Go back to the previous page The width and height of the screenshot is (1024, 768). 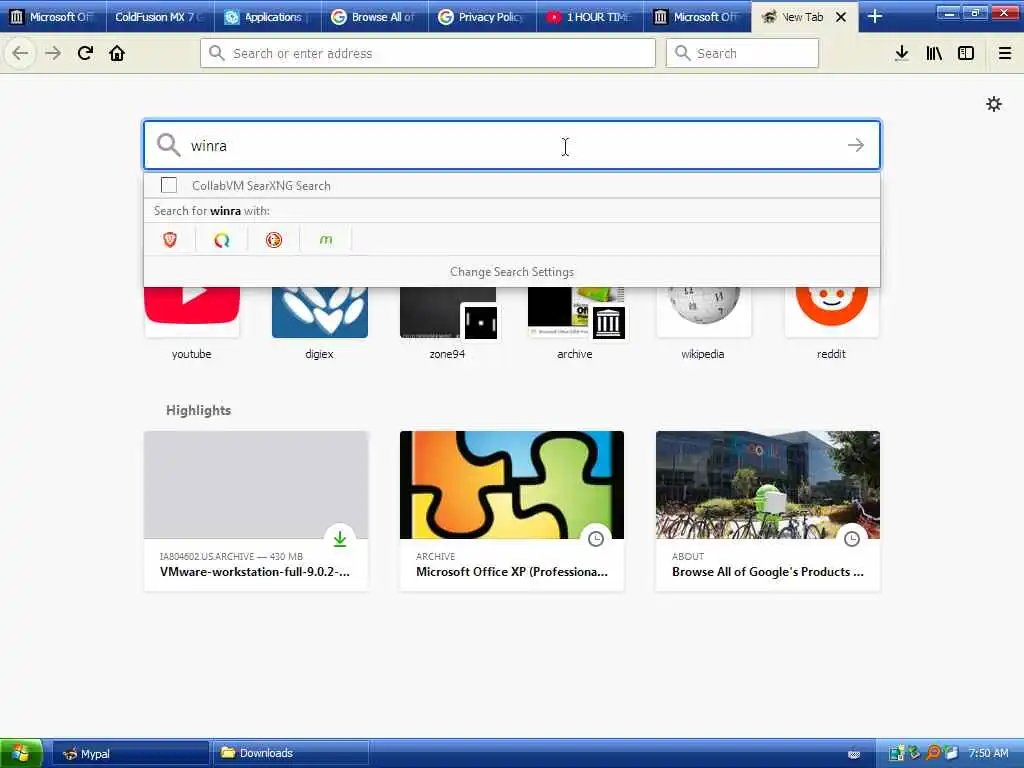click(x=20, y=53)
